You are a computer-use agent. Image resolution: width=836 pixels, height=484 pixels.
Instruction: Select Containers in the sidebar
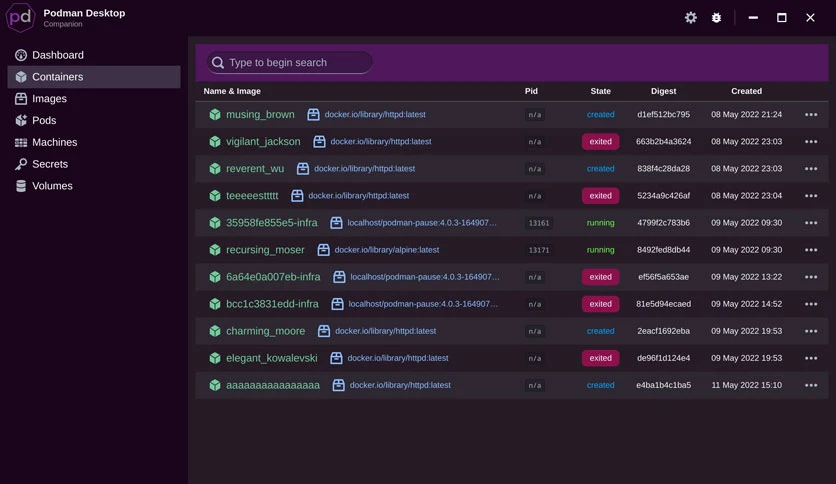pos(94,77)
